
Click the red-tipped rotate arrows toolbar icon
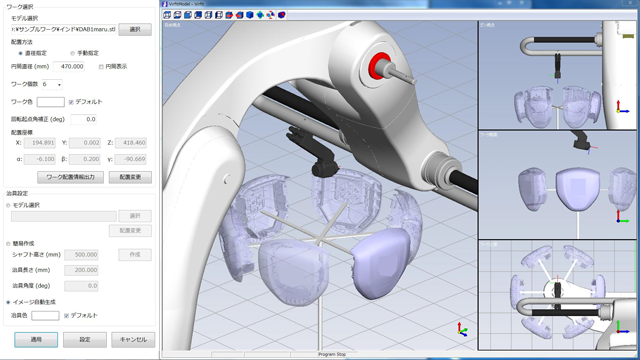[x=270, y=15]
